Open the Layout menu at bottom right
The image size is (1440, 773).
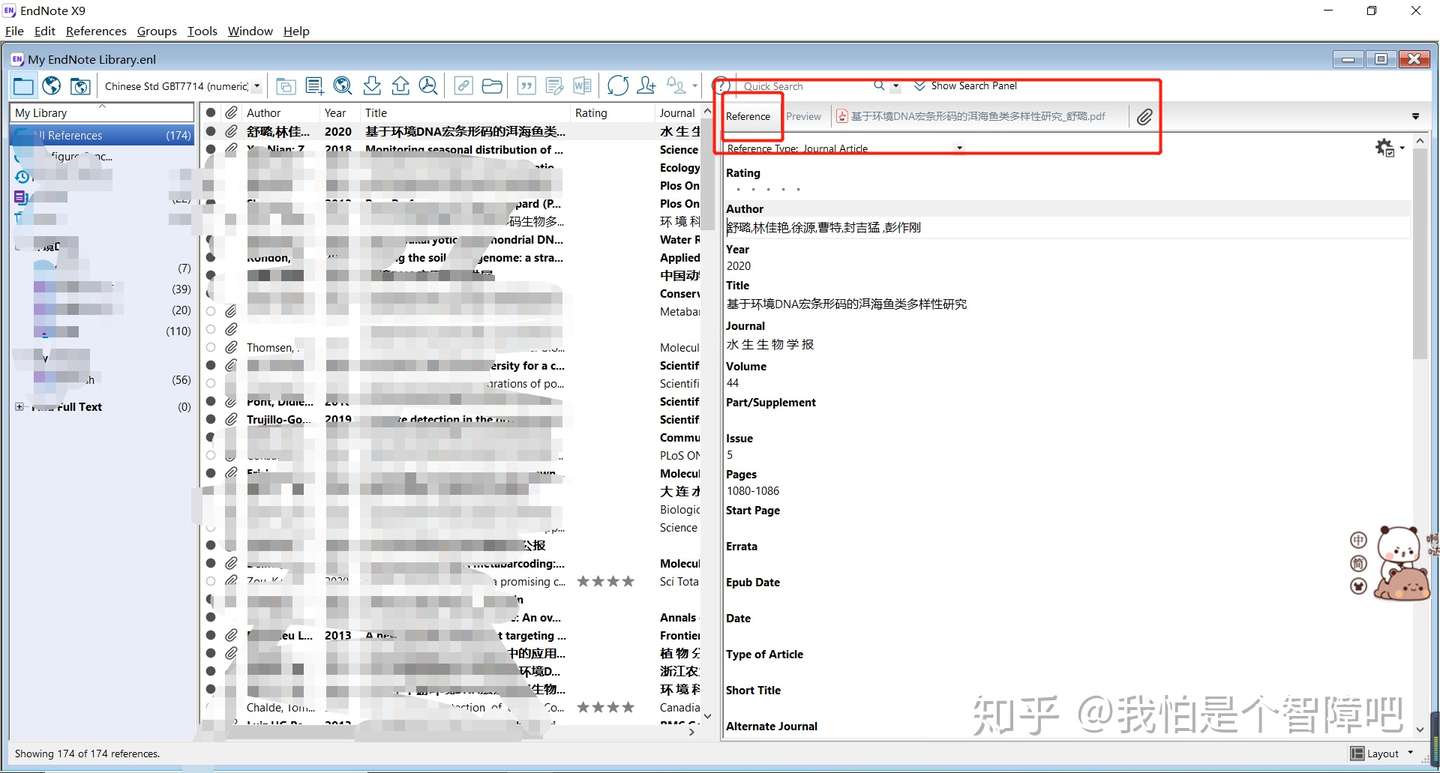(x=1382, y=753)
